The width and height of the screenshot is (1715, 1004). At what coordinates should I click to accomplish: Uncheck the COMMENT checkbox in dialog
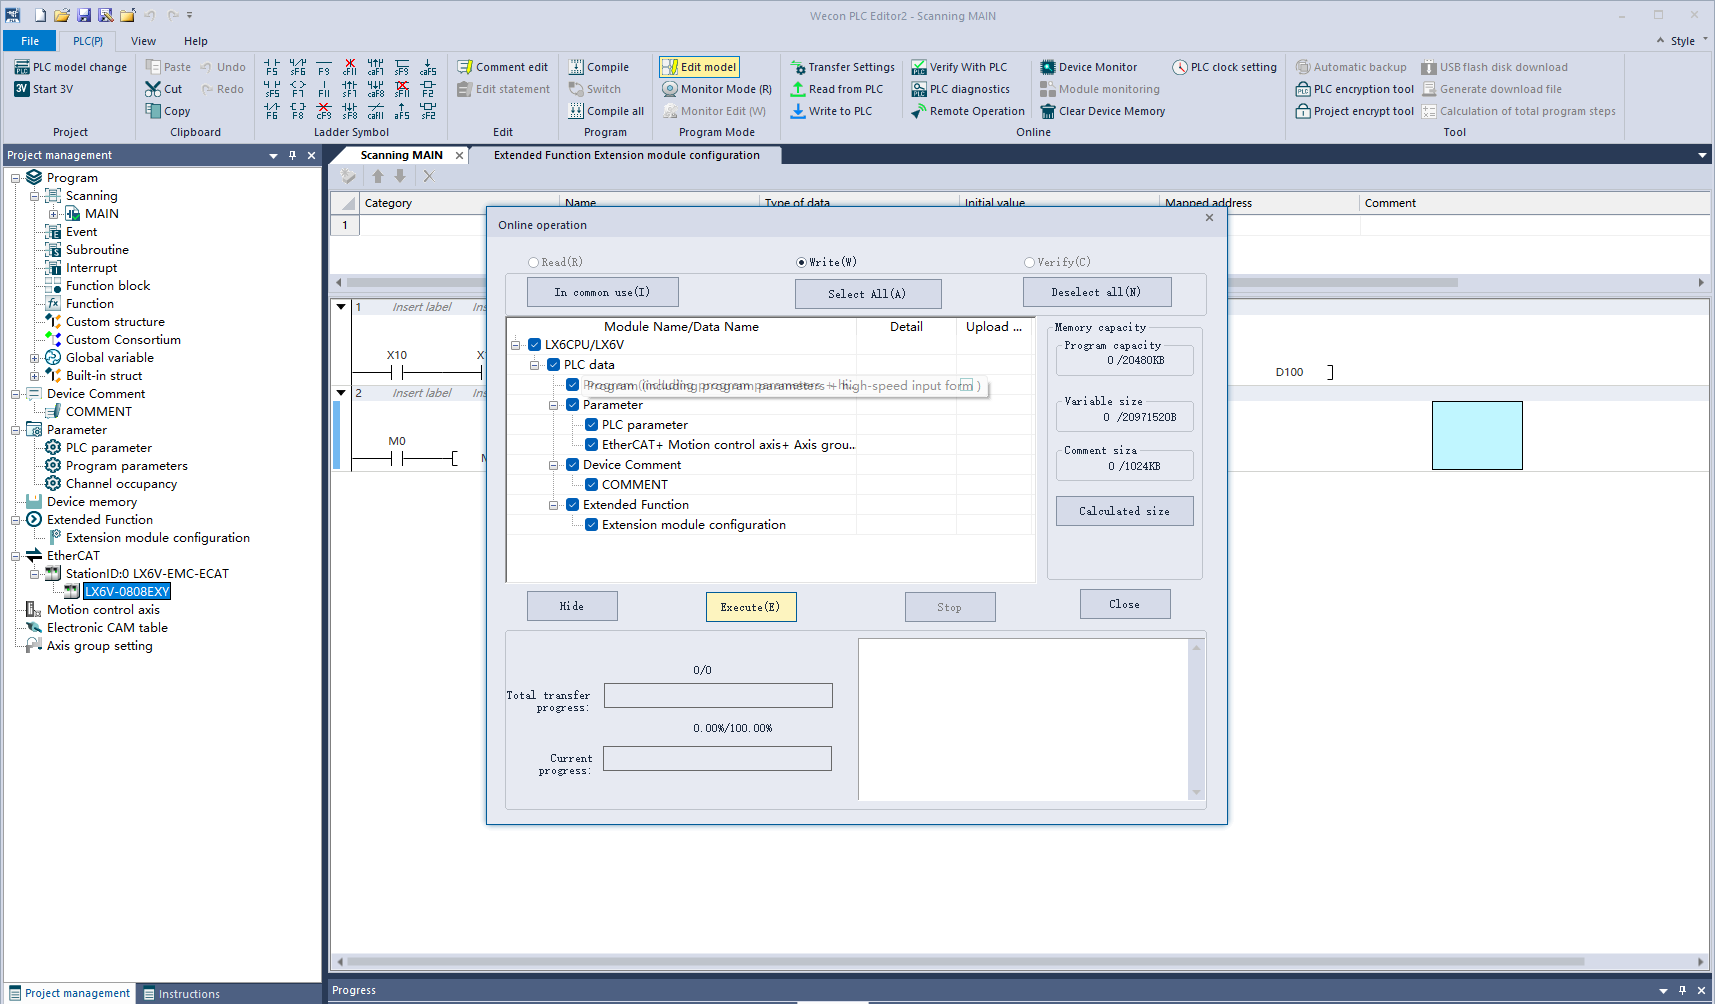click(591, 485)
